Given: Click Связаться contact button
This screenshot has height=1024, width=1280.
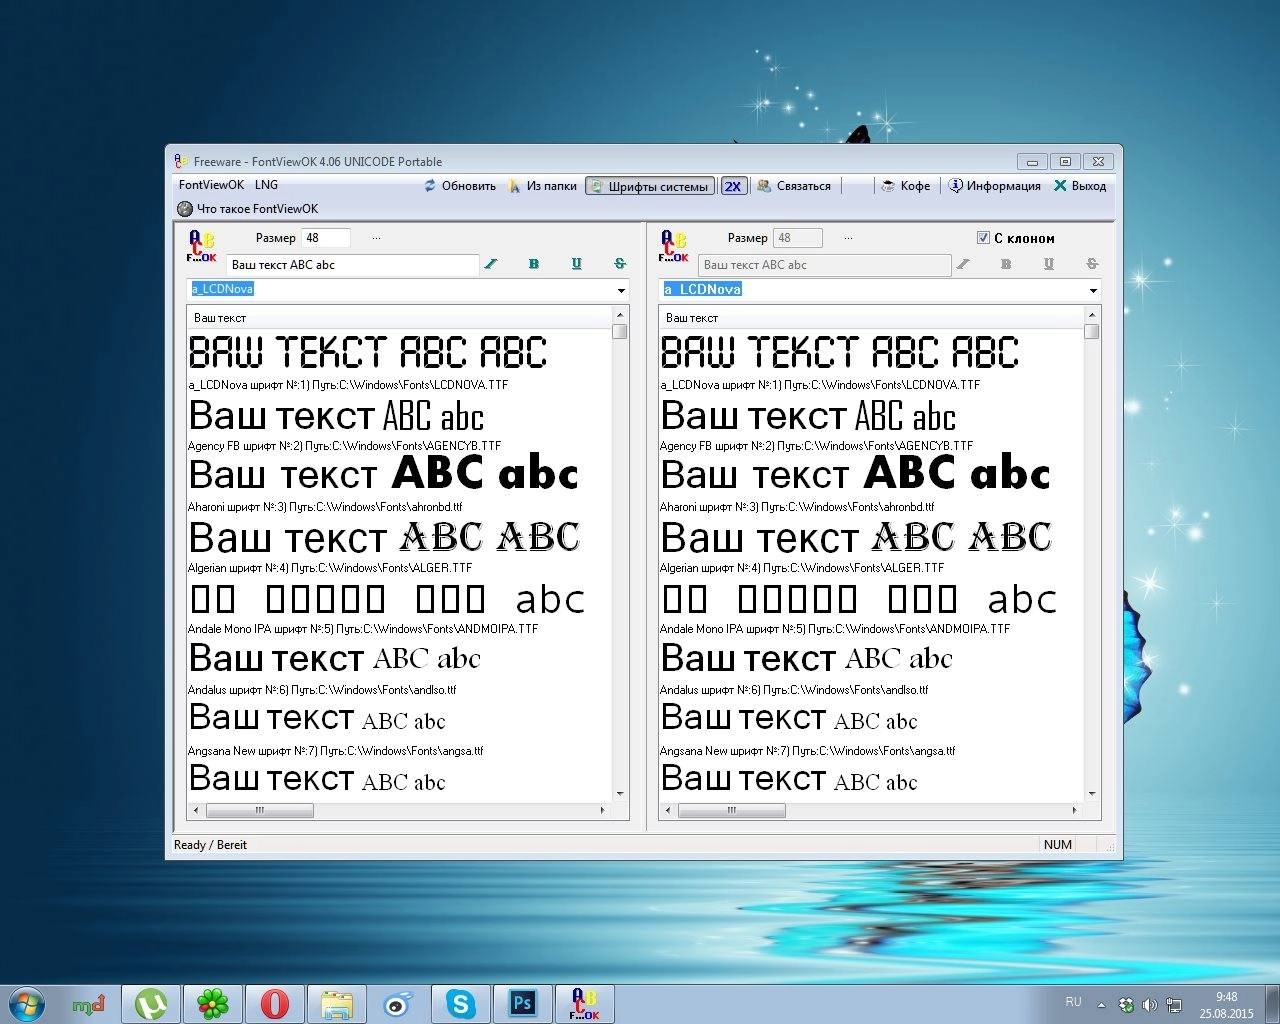Looking at the screenshot, I should [x=794, y=186].
